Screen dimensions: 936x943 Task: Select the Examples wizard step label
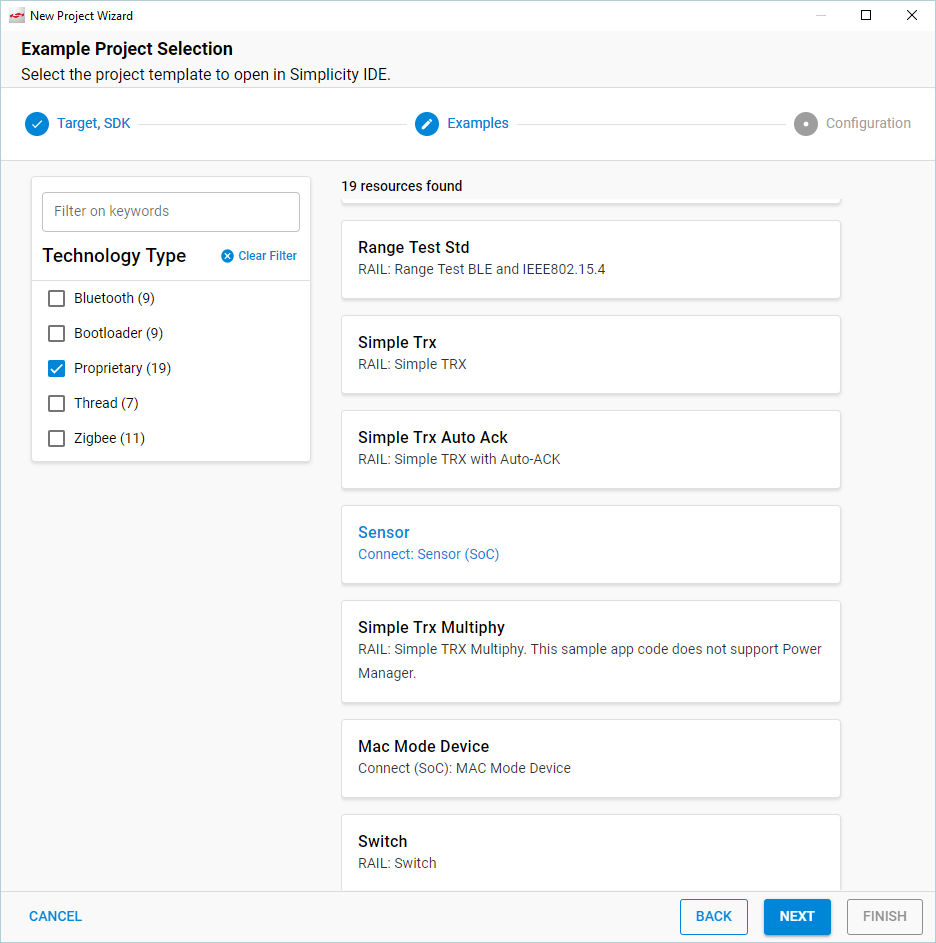[x=477, y=124]
